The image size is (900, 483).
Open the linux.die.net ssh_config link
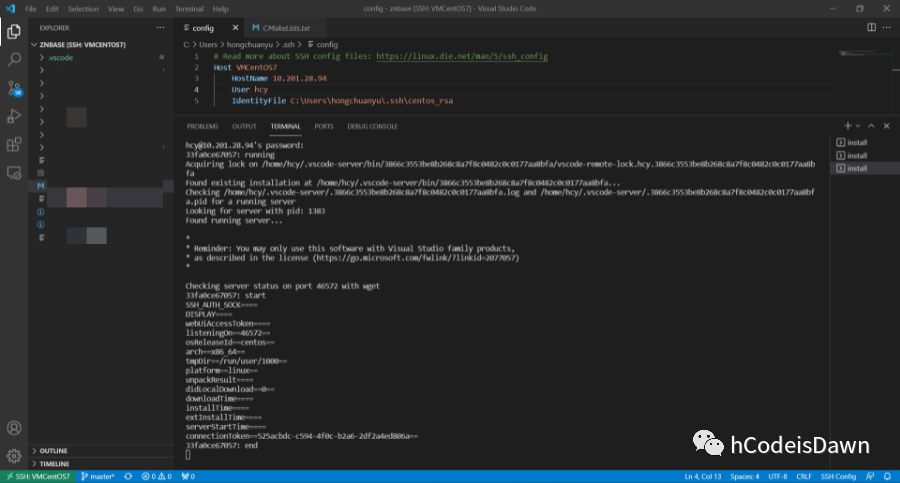462,56
